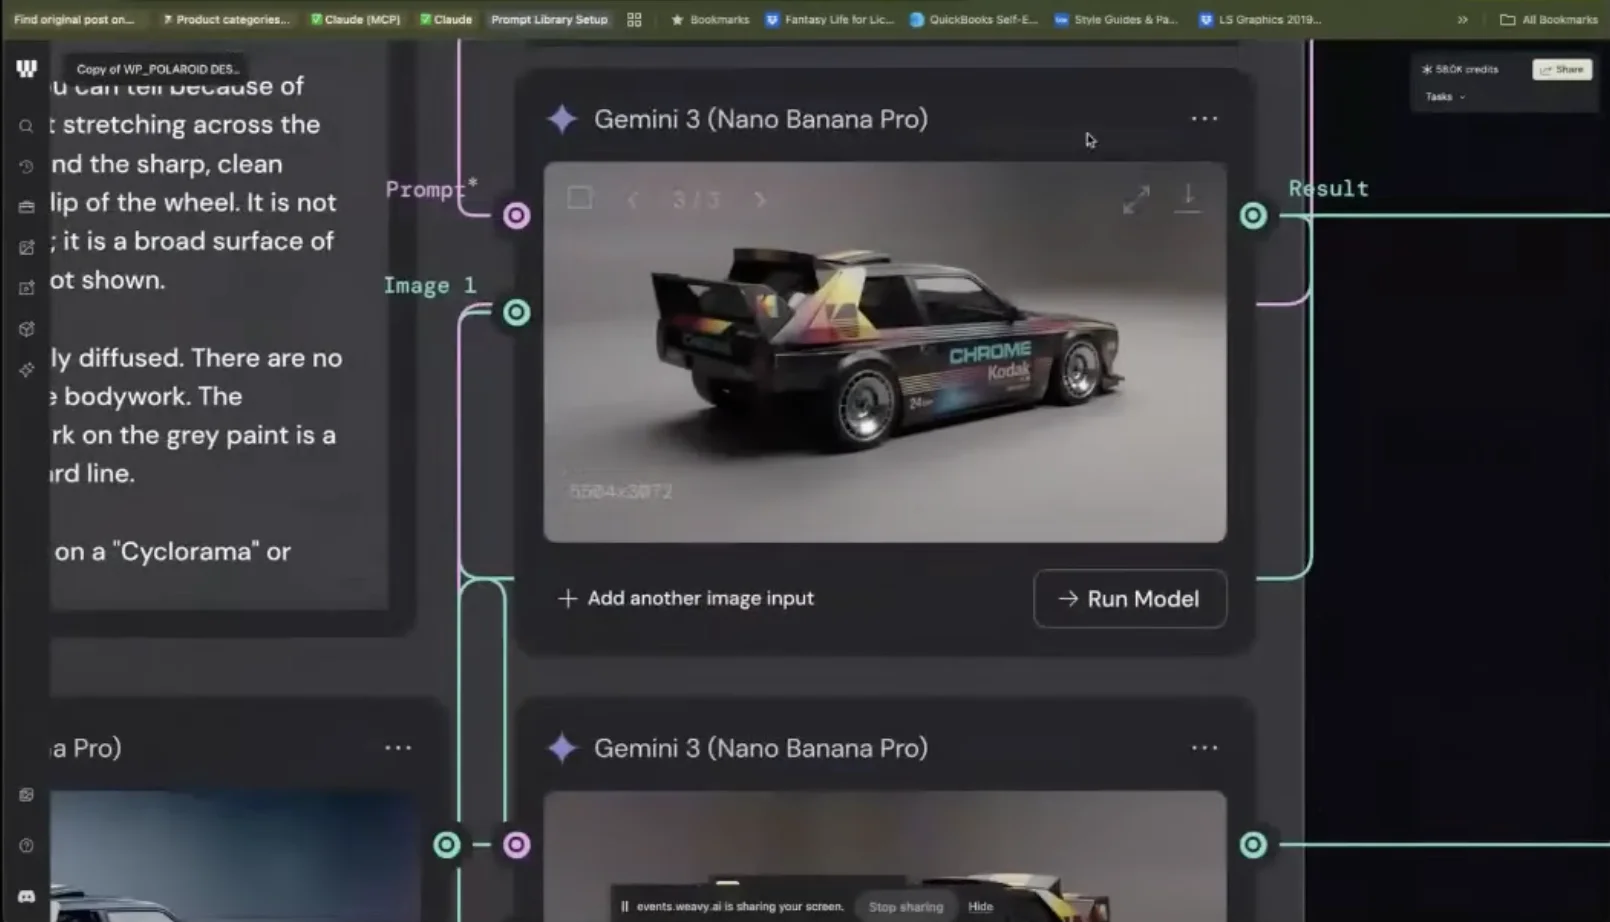Viewport: 1610px width, 922px height.
Task: Expand the Tasks dropdown
Action: (1445, 97)
